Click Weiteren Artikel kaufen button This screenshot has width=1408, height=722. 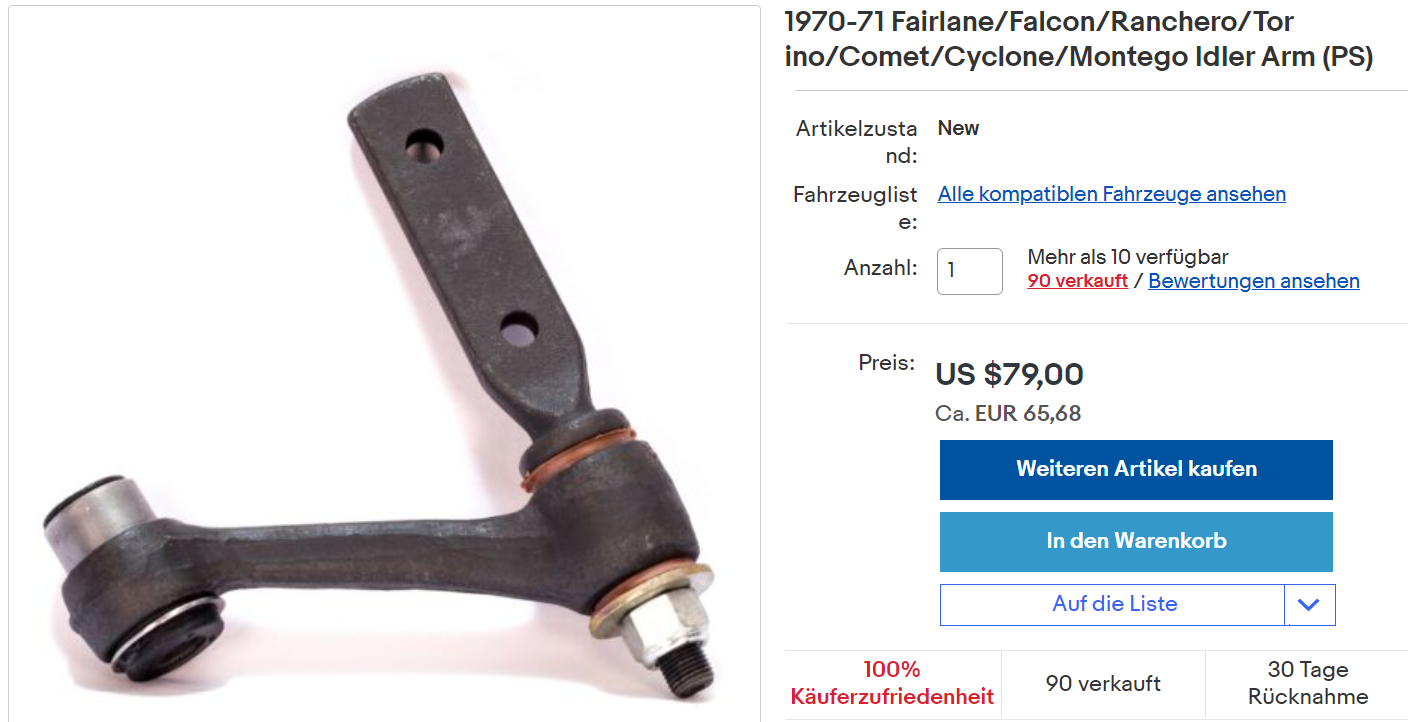pyautogui.click(x=1136, y=469)
